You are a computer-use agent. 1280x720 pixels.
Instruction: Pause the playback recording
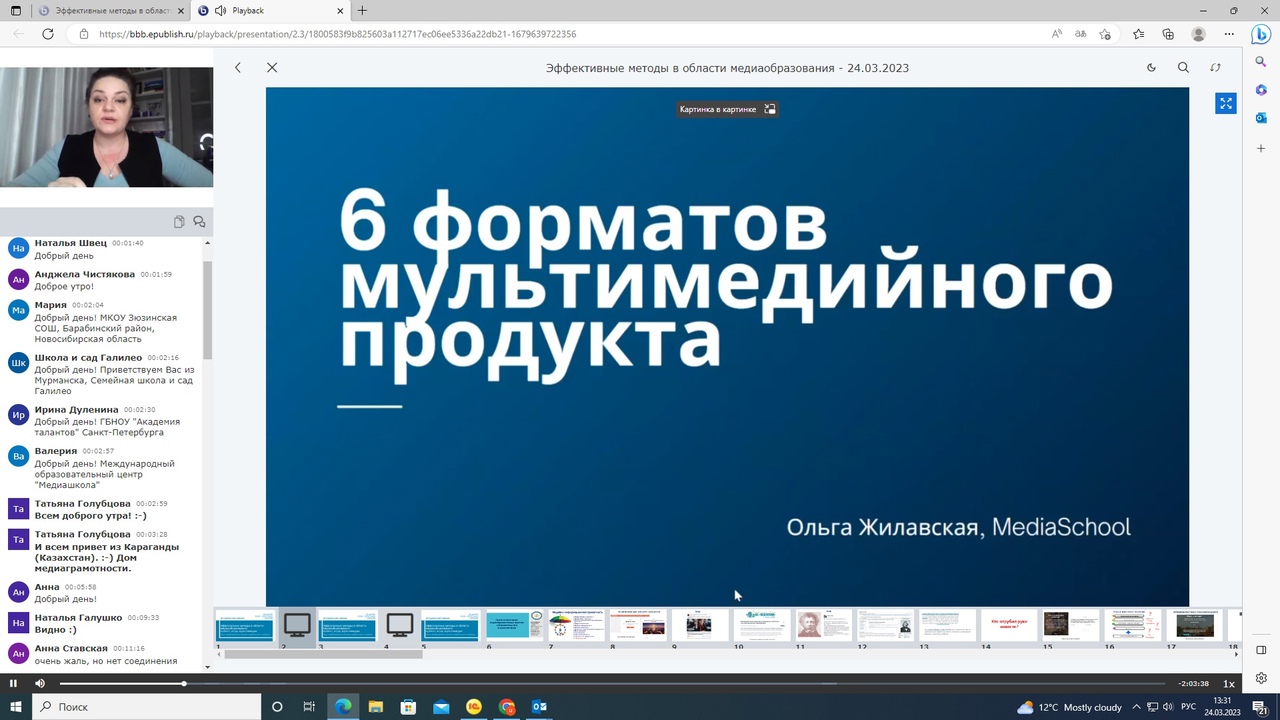(x=13, y=683)
